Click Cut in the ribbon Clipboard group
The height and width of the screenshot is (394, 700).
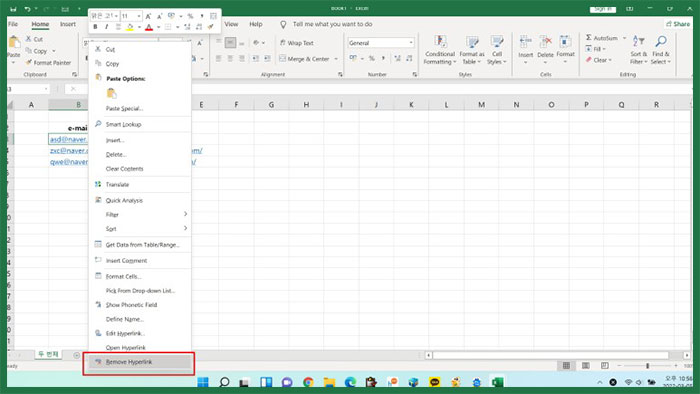tap(34, 39)
